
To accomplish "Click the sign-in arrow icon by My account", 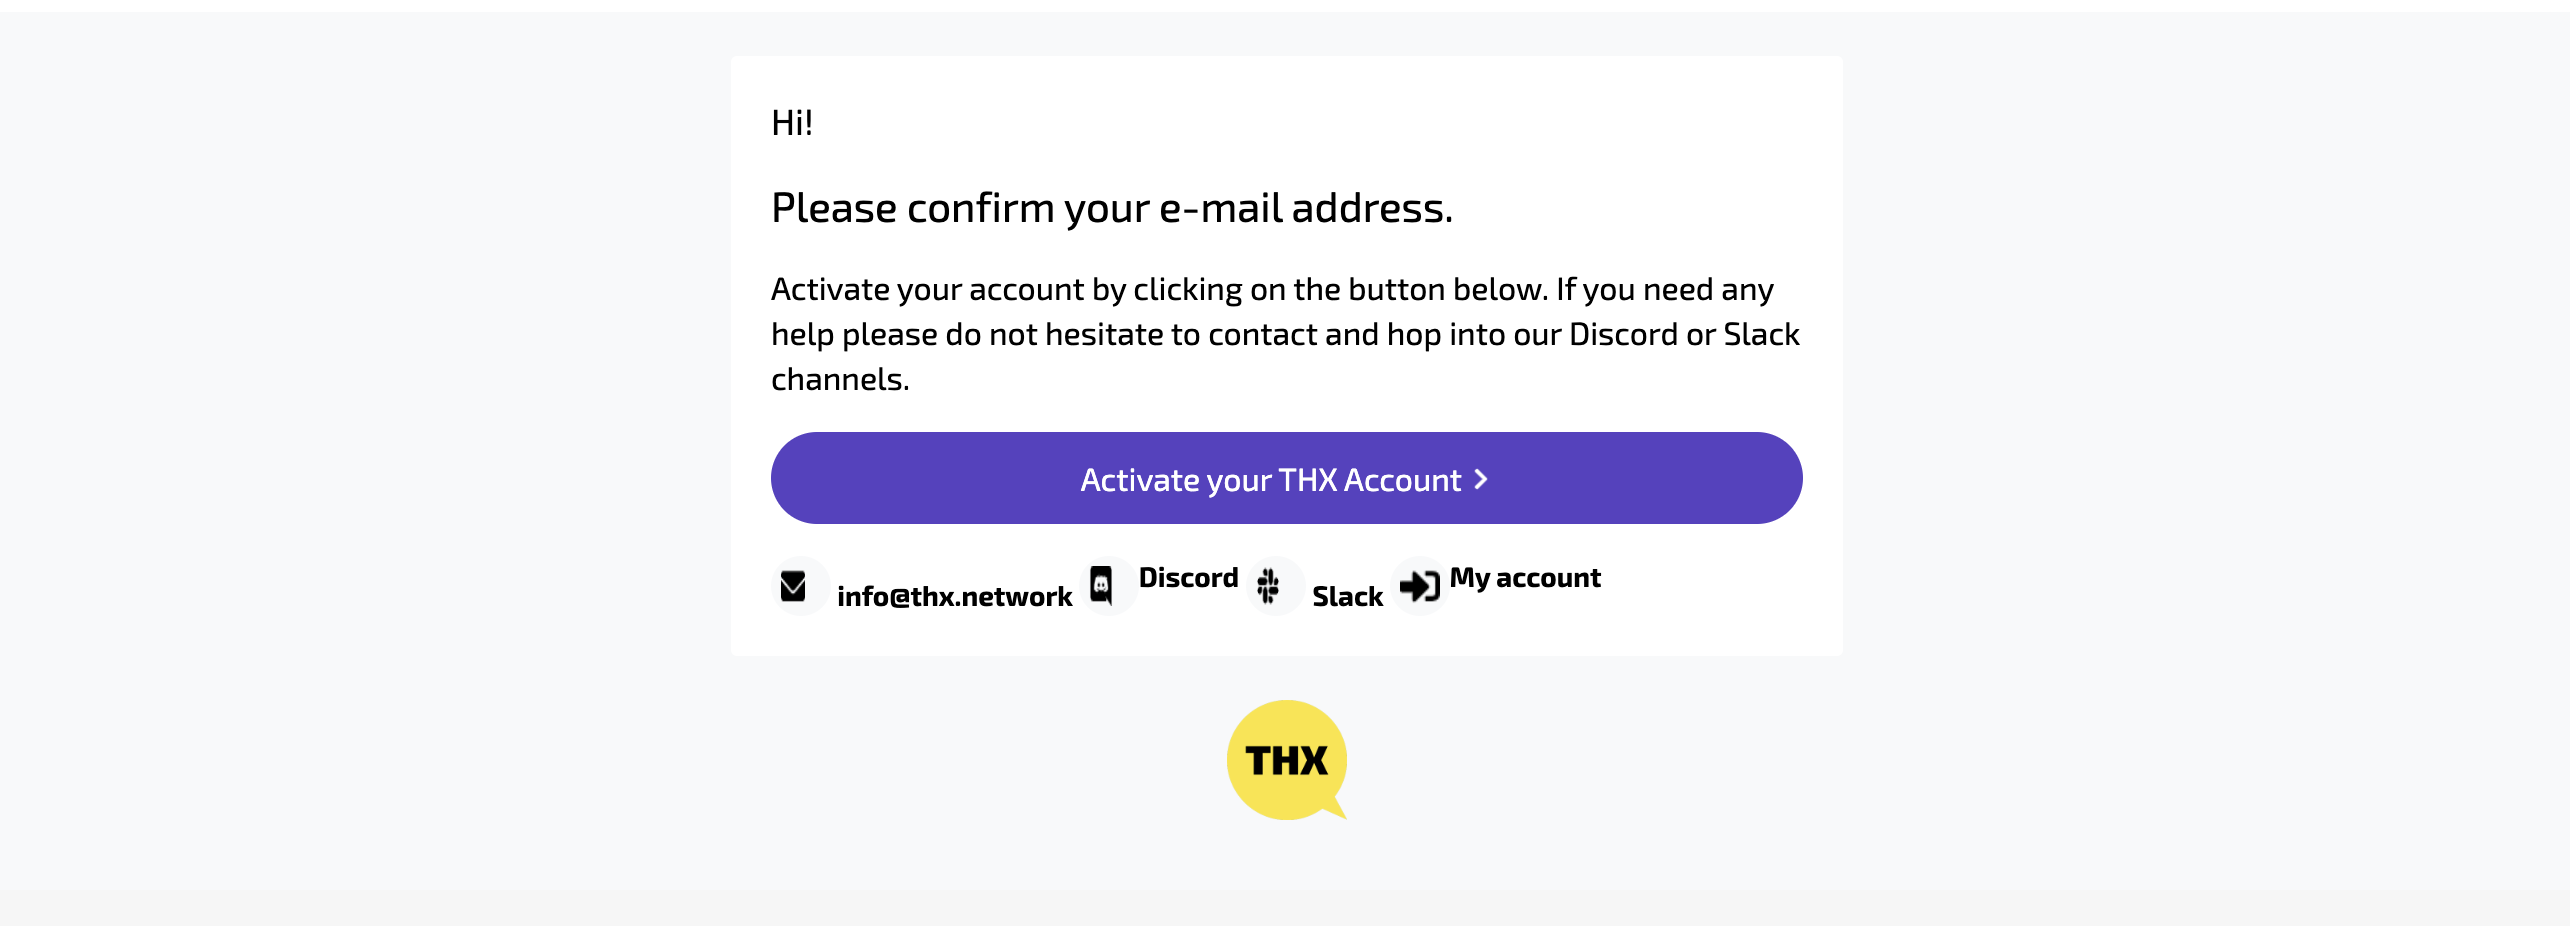I will click(x=1419, y=586).
